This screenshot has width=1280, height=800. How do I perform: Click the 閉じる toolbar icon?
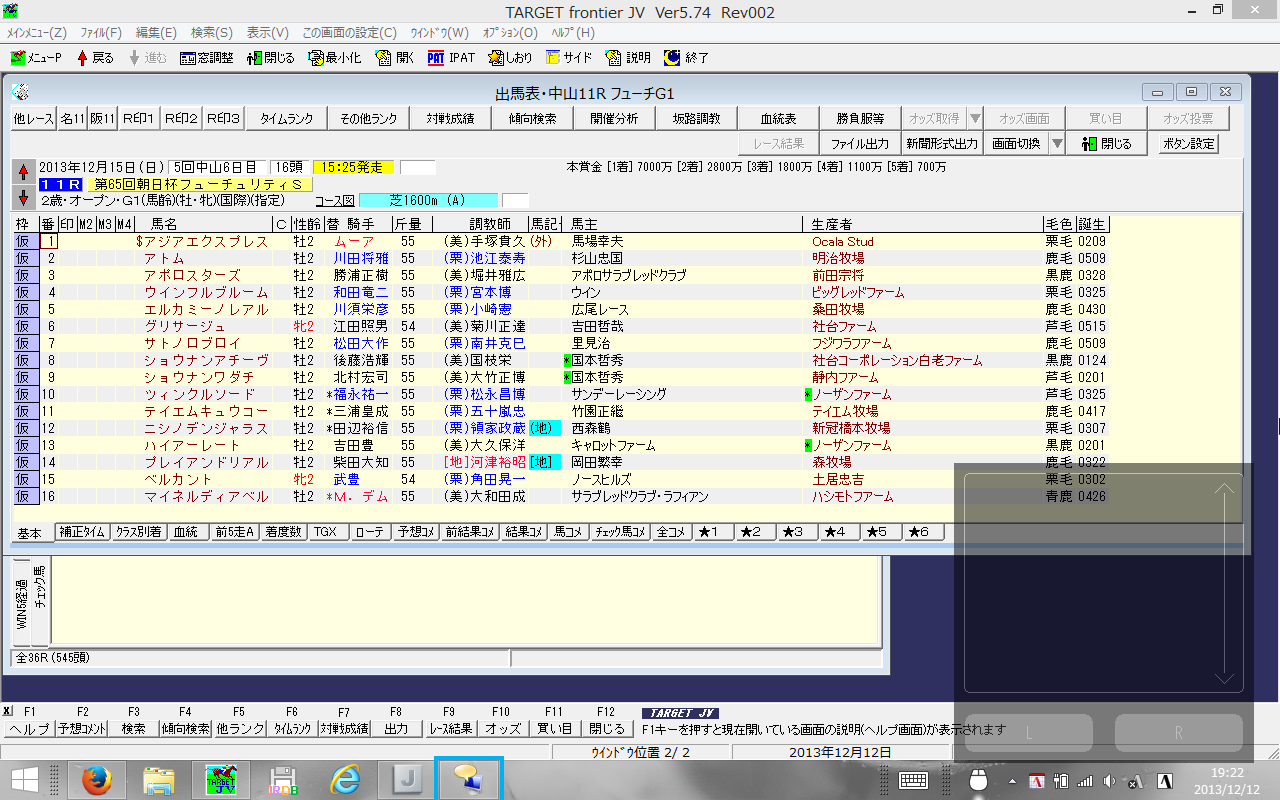(271, 58)
